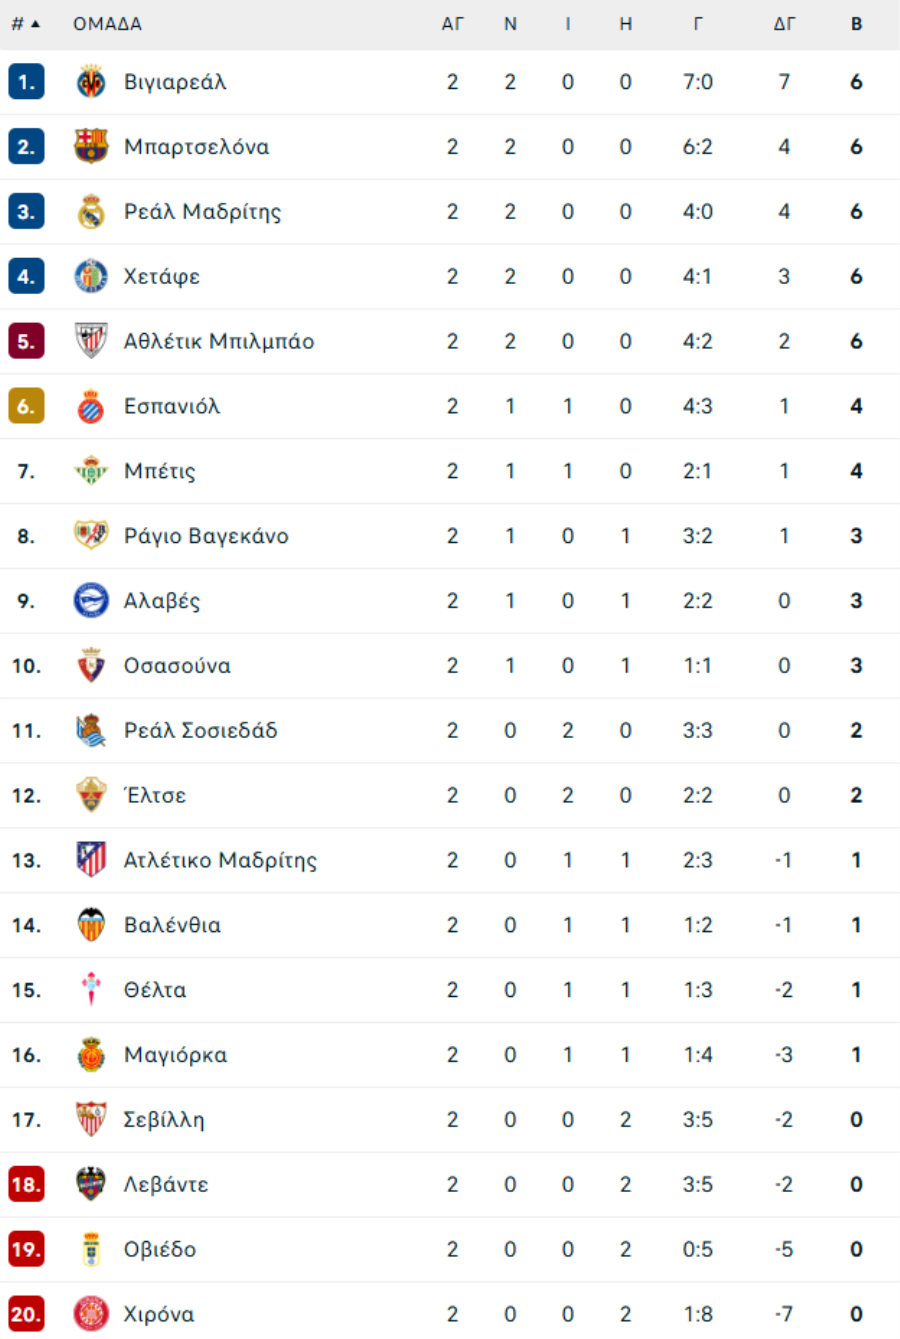The height and width of the screenshot is (1339, 900).
Task: Select the Οβιέδο table row
Action: 450,1249
